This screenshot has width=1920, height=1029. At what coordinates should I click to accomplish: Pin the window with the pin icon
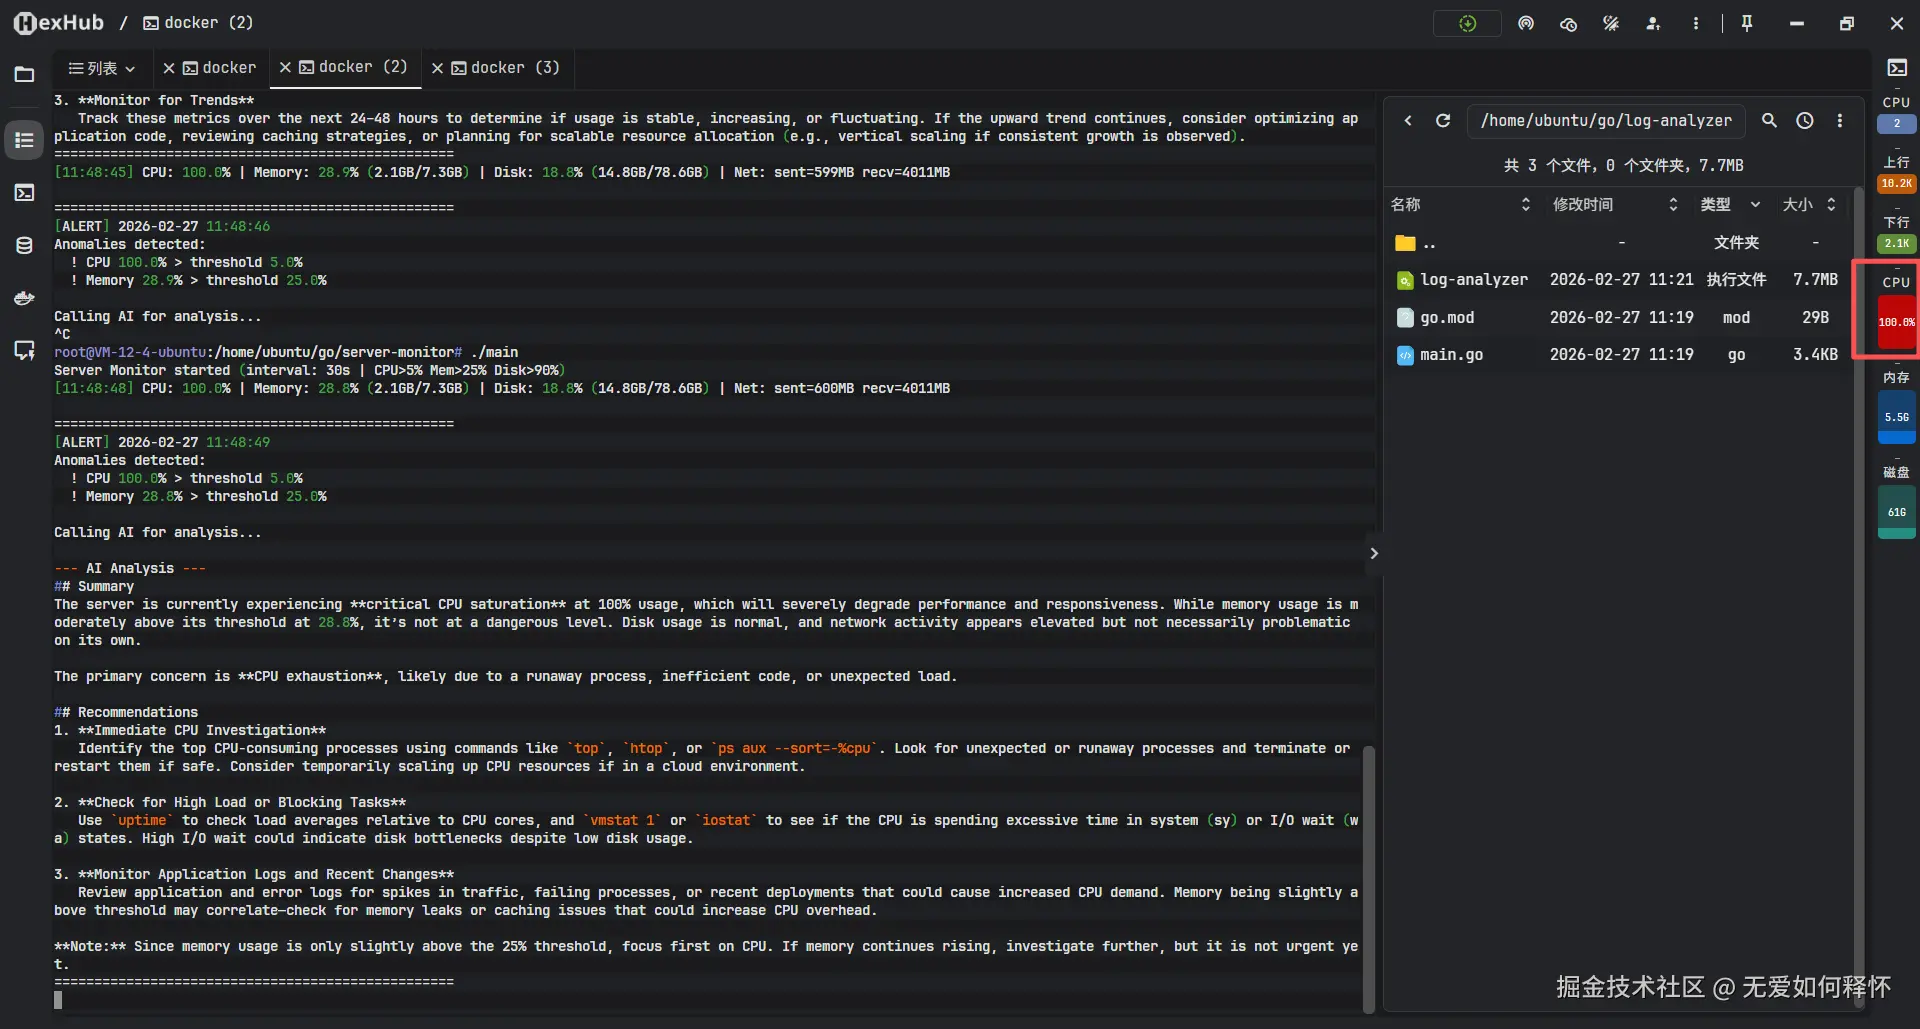point(1747,23)
